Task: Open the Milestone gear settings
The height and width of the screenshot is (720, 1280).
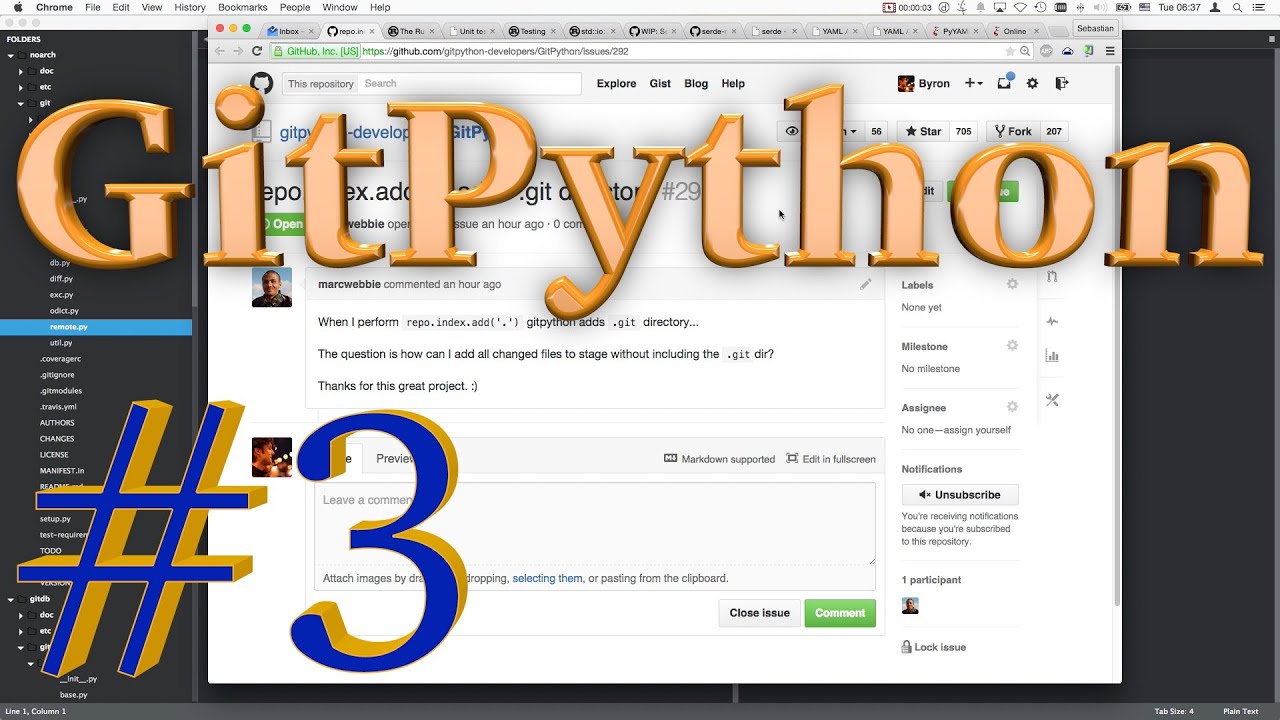Action: point(1012,345)
